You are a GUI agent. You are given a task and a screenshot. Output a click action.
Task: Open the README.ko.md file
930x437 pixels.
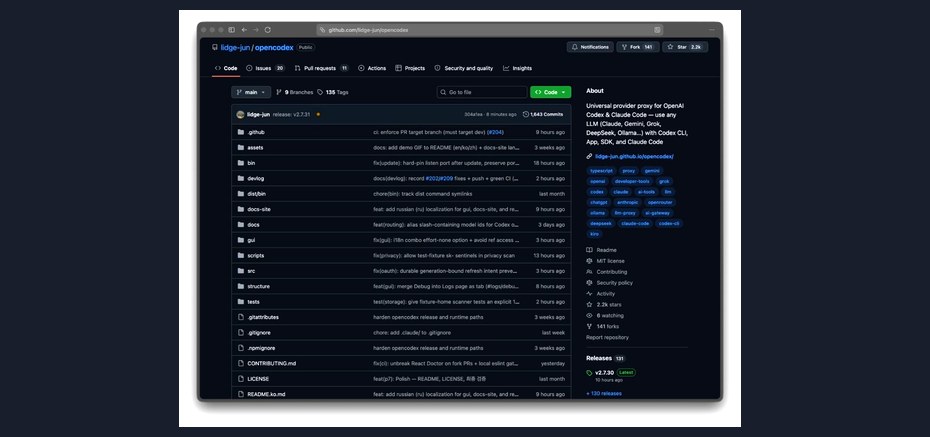(266, 394)
